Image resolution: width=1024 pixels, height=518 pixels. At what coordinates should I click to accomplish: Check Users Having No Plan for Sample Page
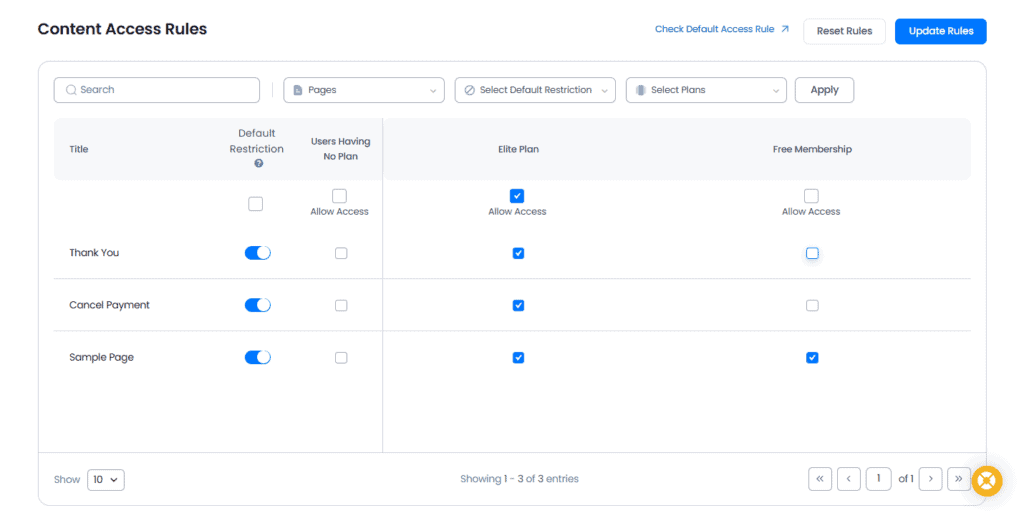[x=341, y=357]
